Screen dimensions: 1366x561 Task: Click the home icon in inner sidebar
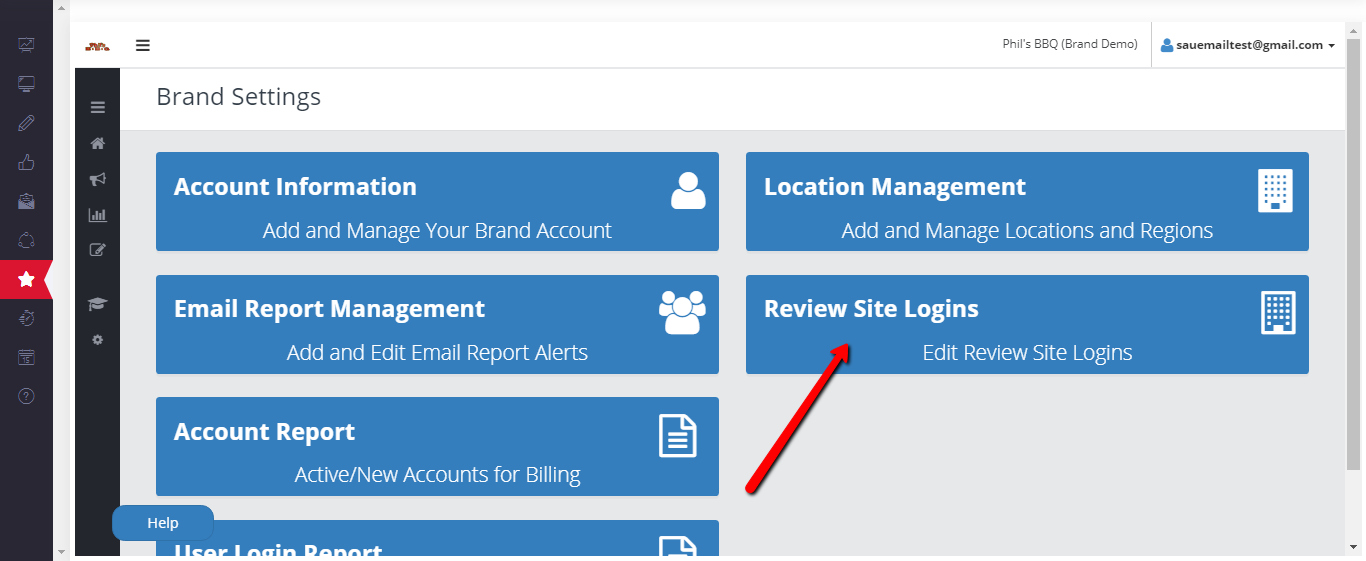[97, 143]
